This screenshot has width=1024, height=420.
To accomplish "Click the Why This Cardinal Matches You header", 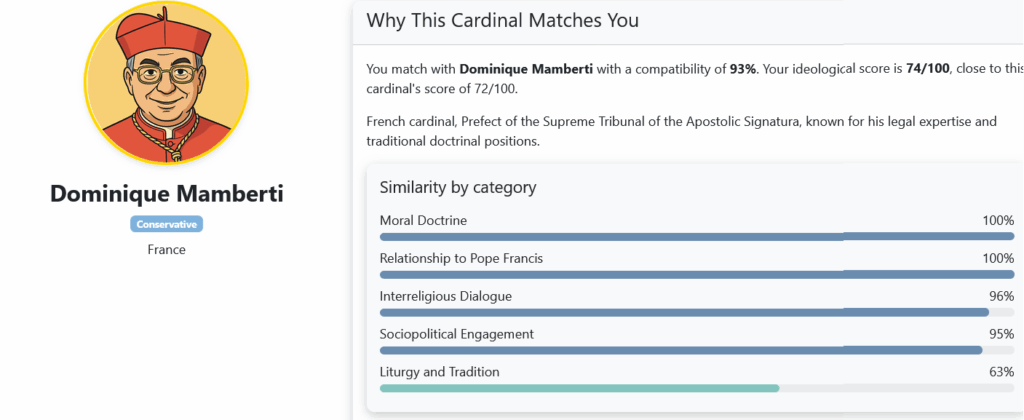I will coord(502,20).
